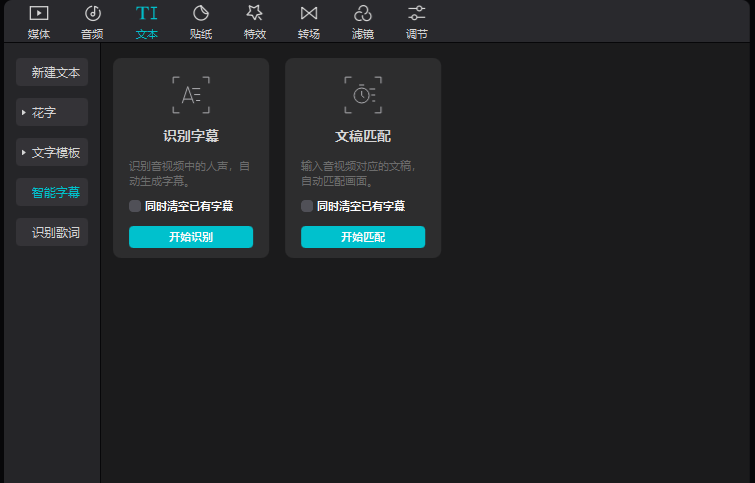Expand the 文字模板 category arrow
The image size is (755, 483).
coord(24,152)
